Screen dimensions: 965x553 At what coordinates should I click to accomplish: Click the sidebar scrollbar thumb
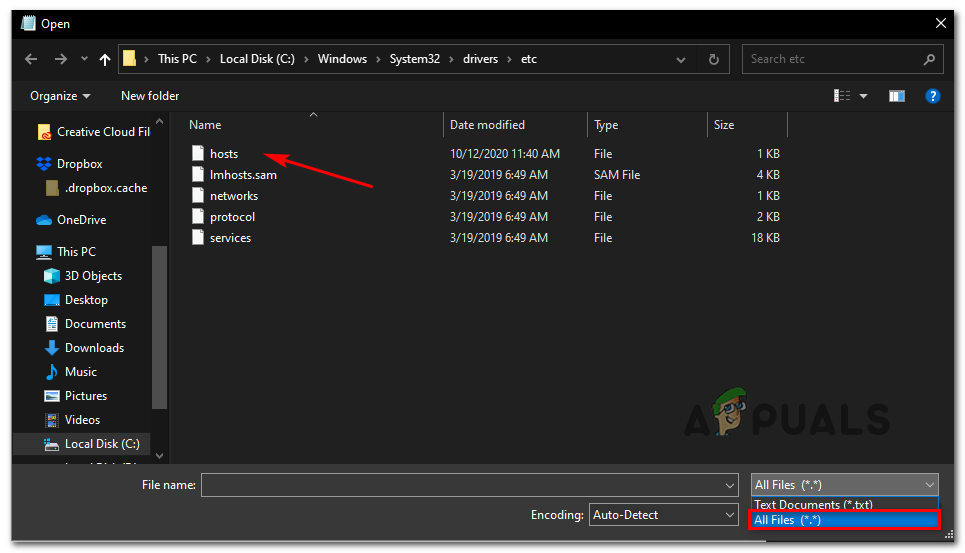coord(159,327)
